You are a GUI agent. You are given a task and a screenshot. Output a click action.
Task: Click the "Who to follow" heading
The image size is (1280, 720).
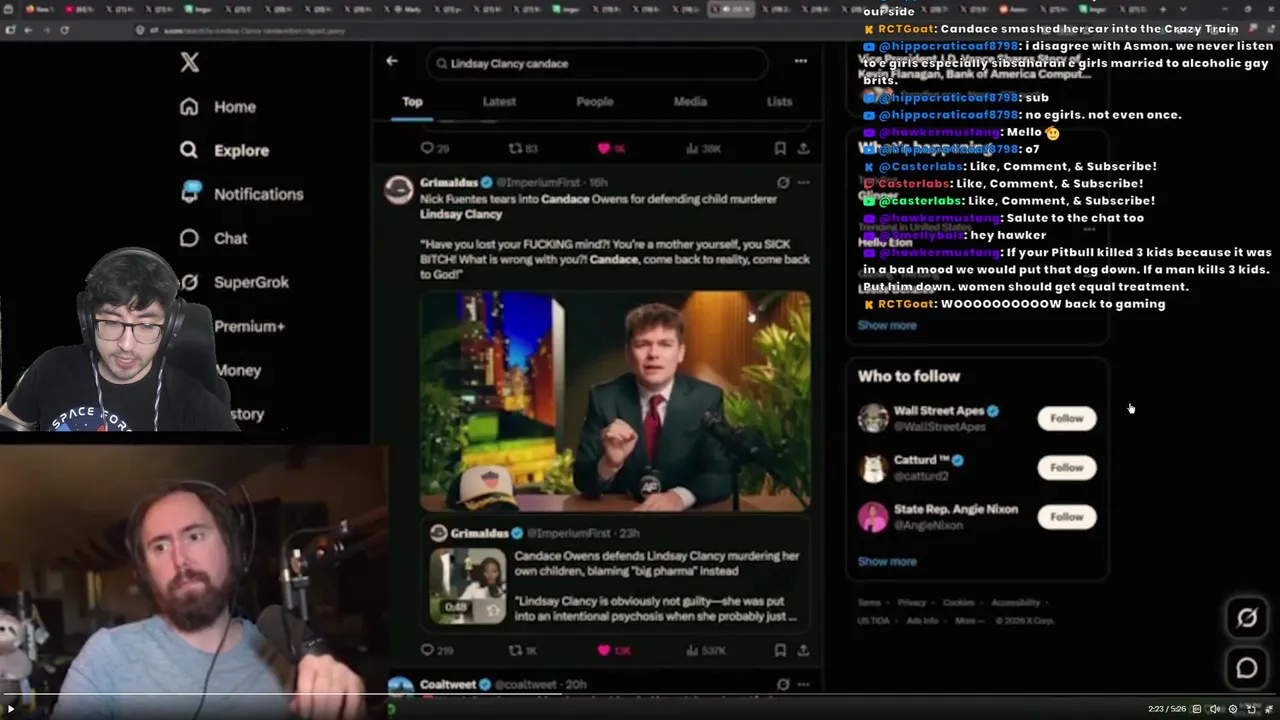(x=908, y=376)
